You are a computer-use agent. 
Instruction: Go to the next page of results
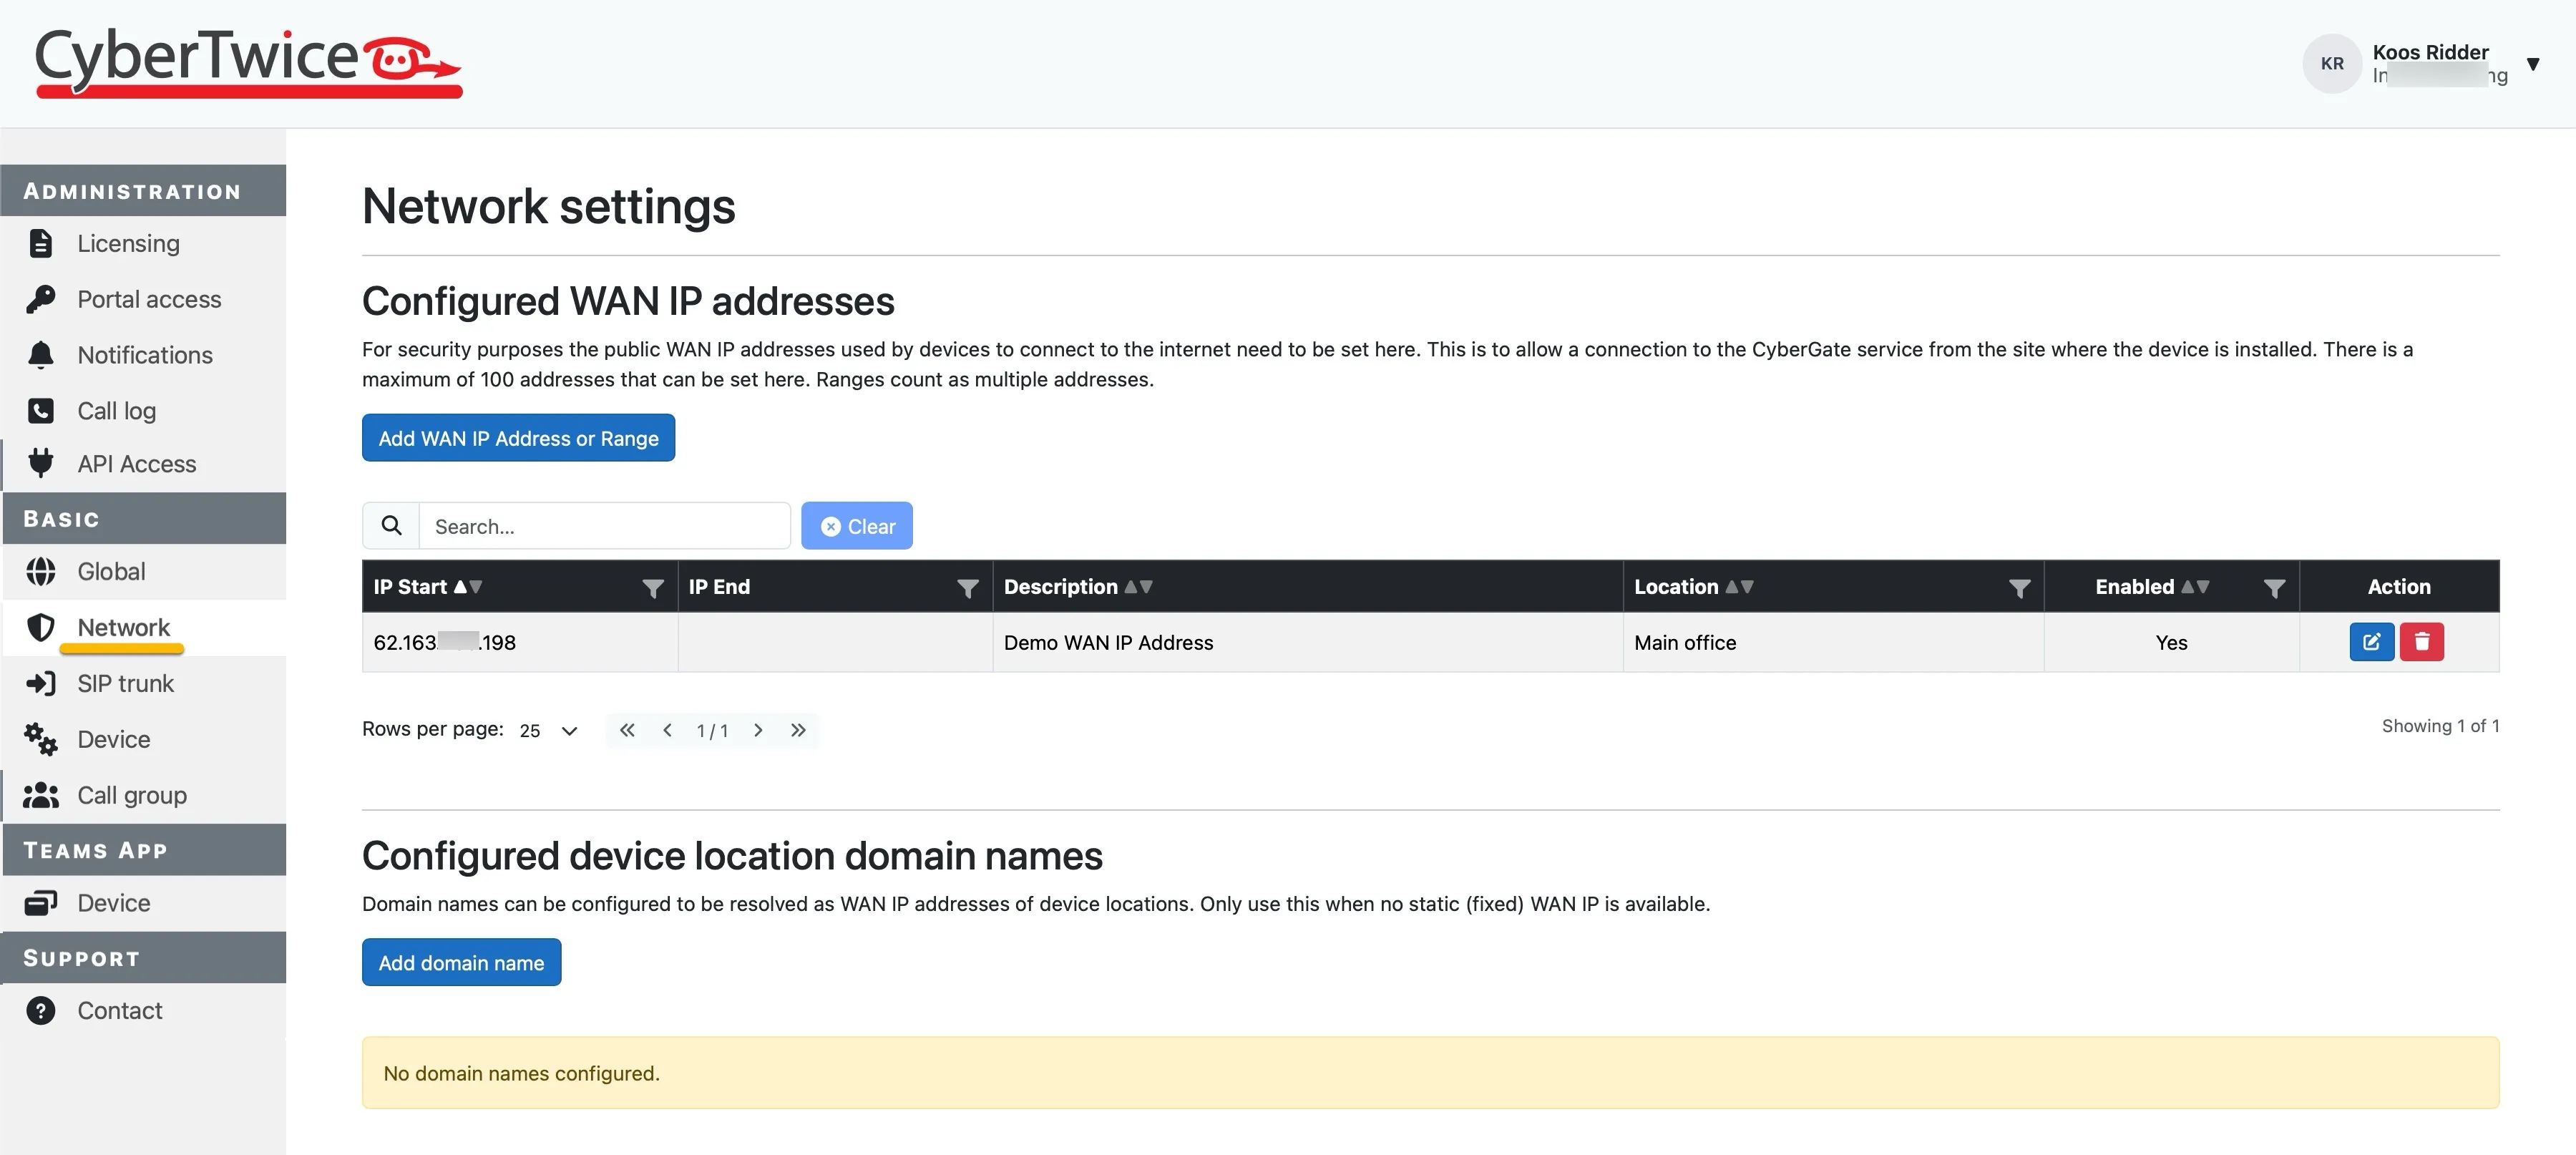[758, 730]
